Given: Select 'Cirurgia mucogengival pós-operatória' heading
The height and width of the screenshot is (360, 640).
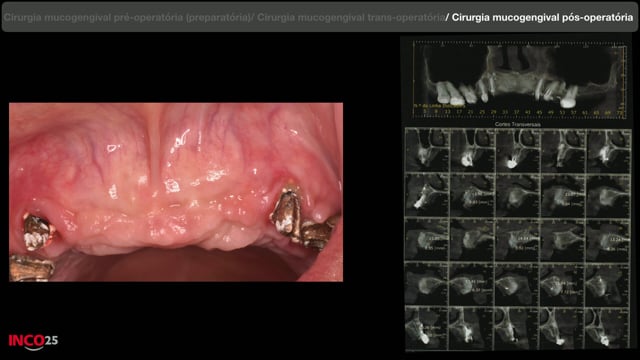Looking at the screenshot, I should point(542,17).
